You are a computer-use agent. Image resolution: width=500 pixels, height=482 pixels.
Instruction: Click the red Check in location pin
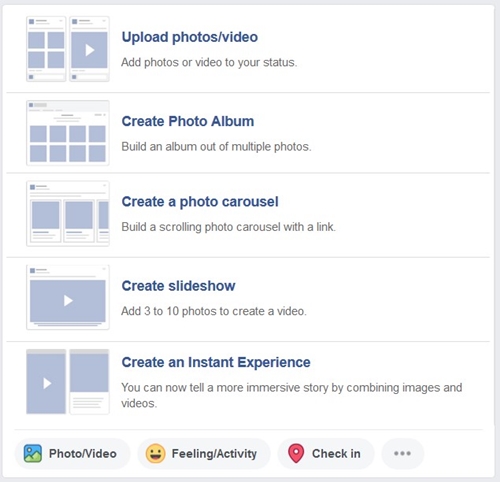[x=296, y=453]
